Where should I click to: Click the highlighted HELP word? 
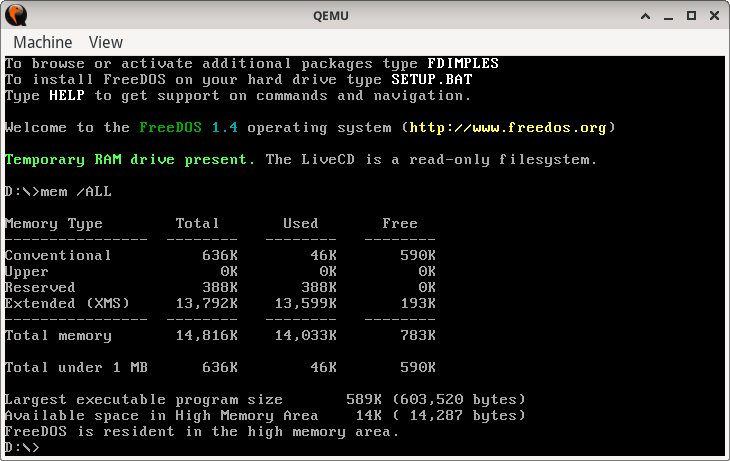(67, 95)
